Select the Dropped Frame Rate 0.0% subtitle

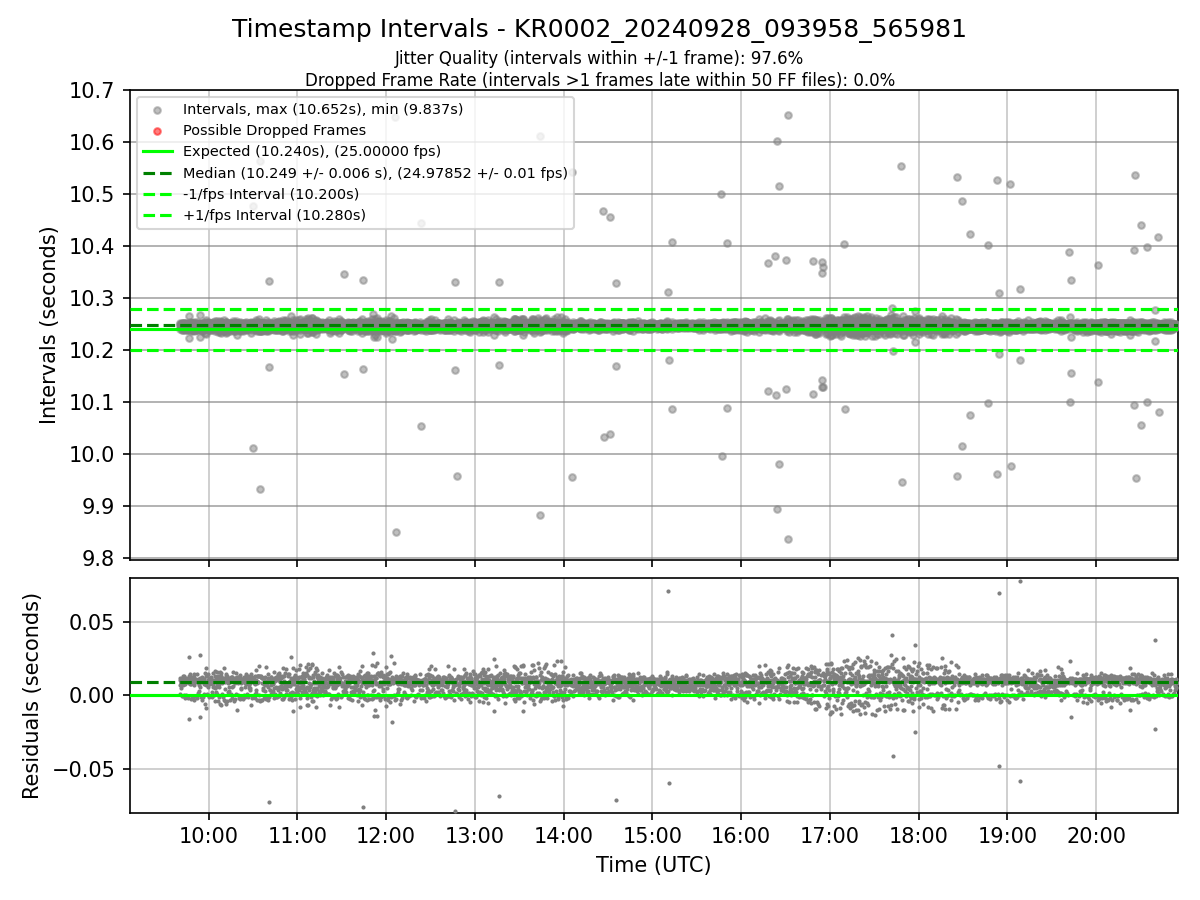599,79
